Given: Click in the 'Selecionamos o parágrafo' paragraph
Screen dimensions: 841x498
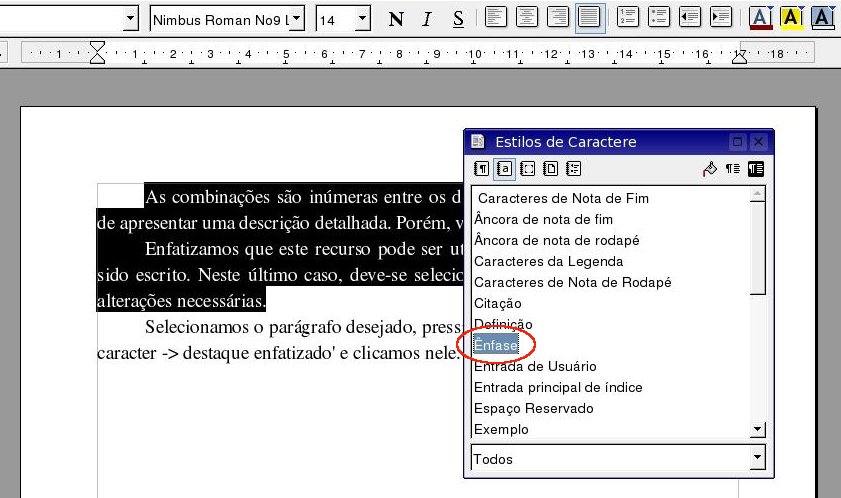Looking at the screenshot, I should point(279,340).
